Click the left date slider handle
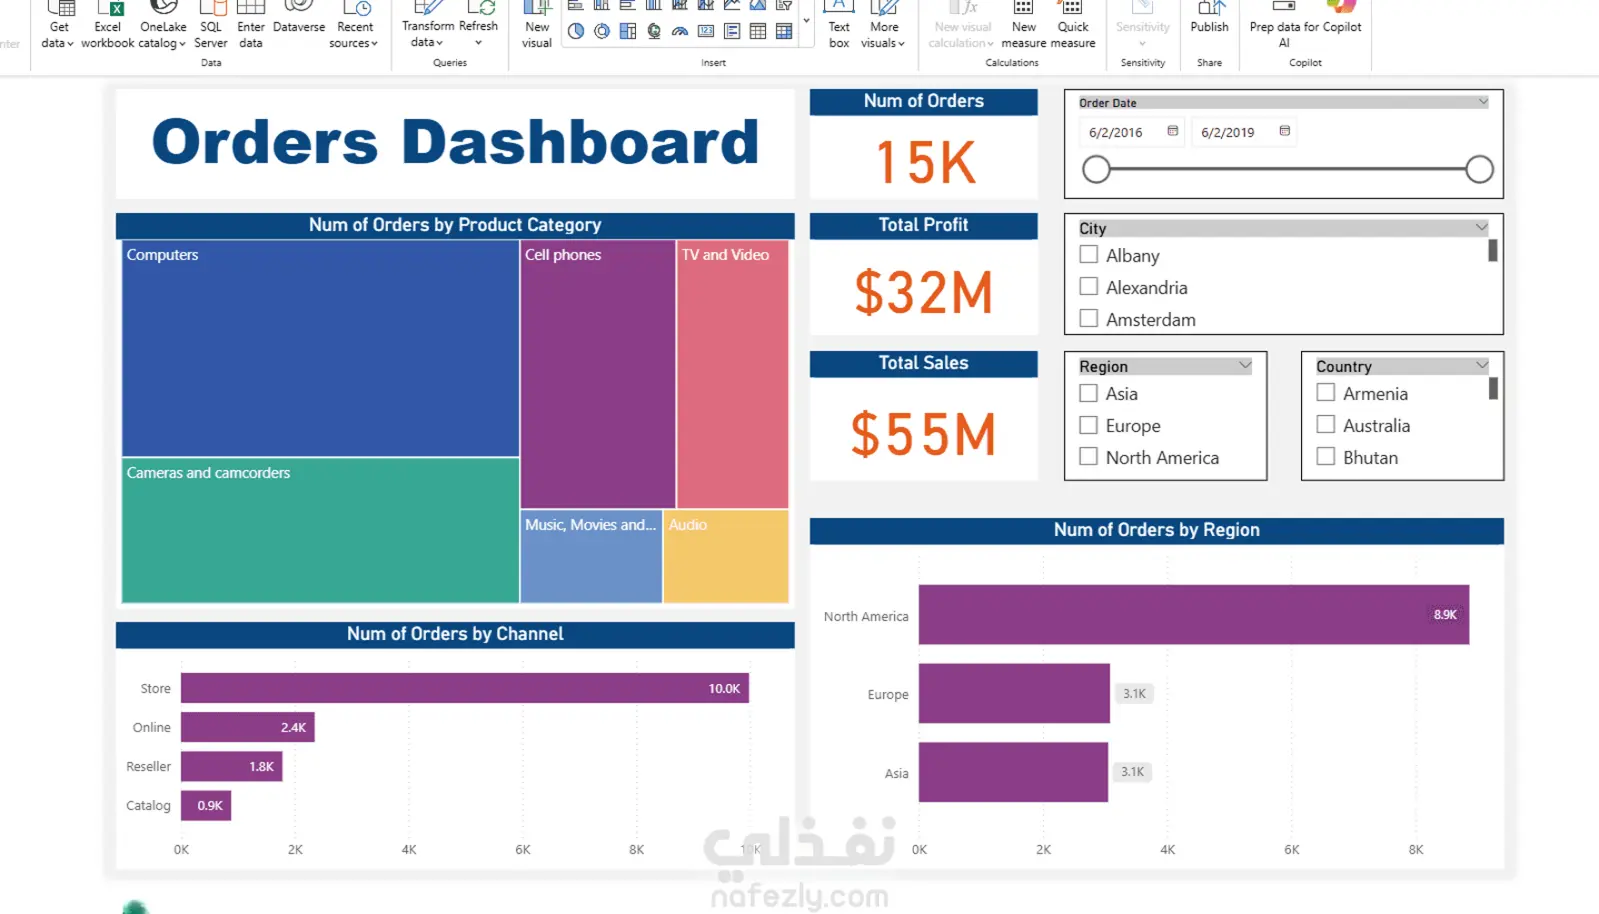The image size is (1599, 914). tap(1096, 169)
